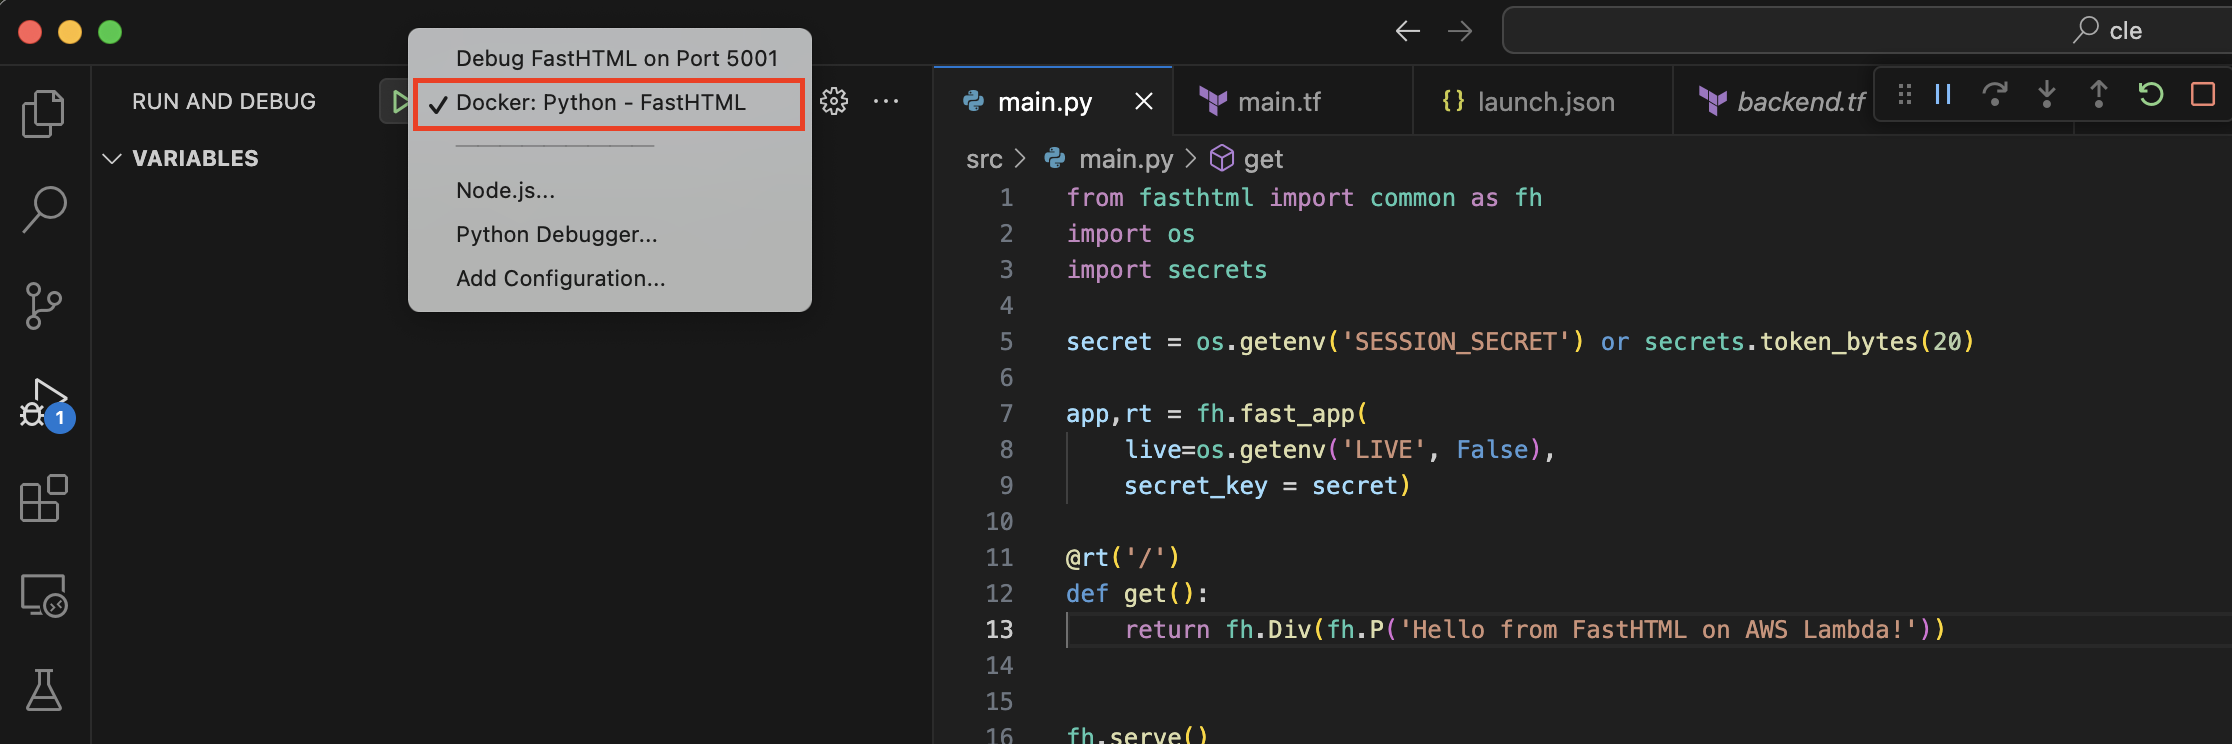The image size is (2232, 744).
Task: Choose Debug FastHTML on Port 5001
Action: tap(616, 58)
